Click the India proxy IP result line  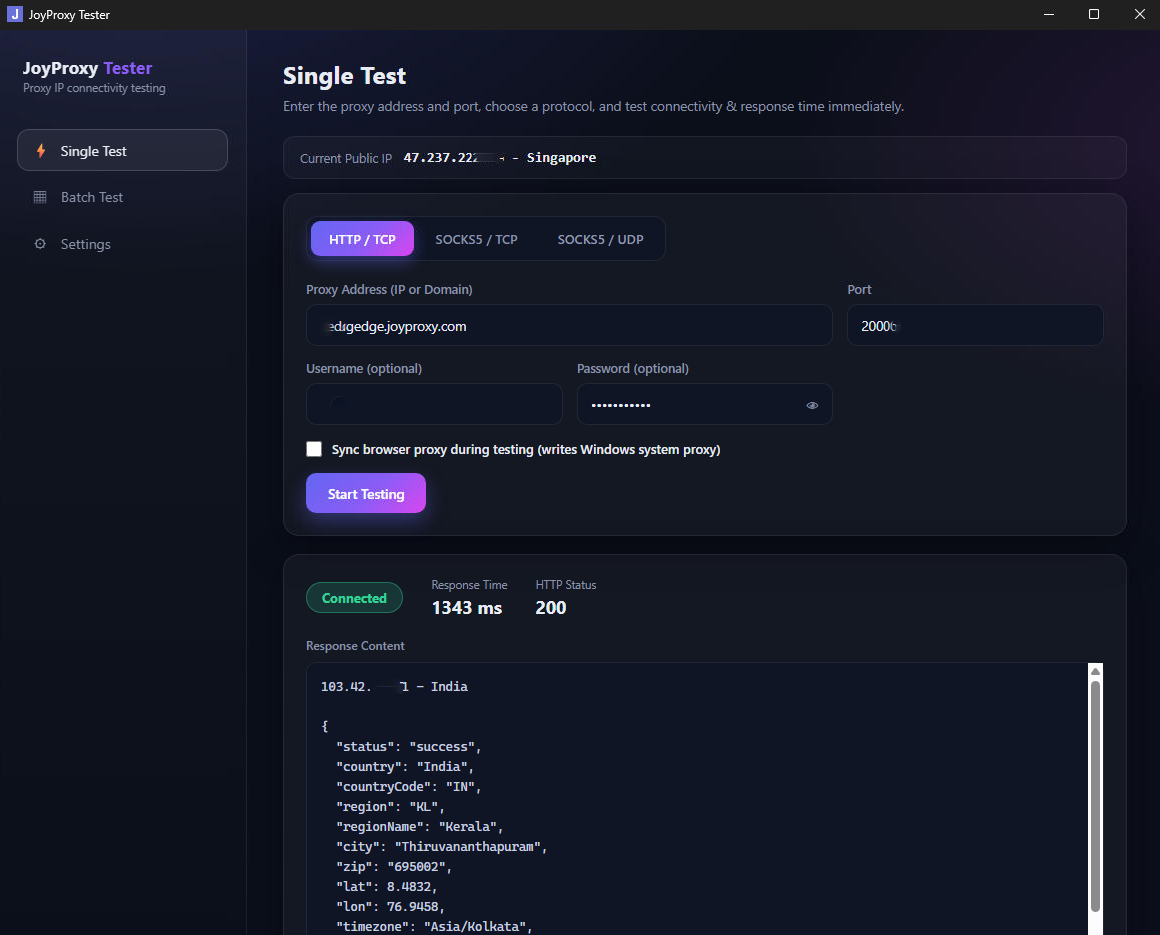(x=394, y=686)
